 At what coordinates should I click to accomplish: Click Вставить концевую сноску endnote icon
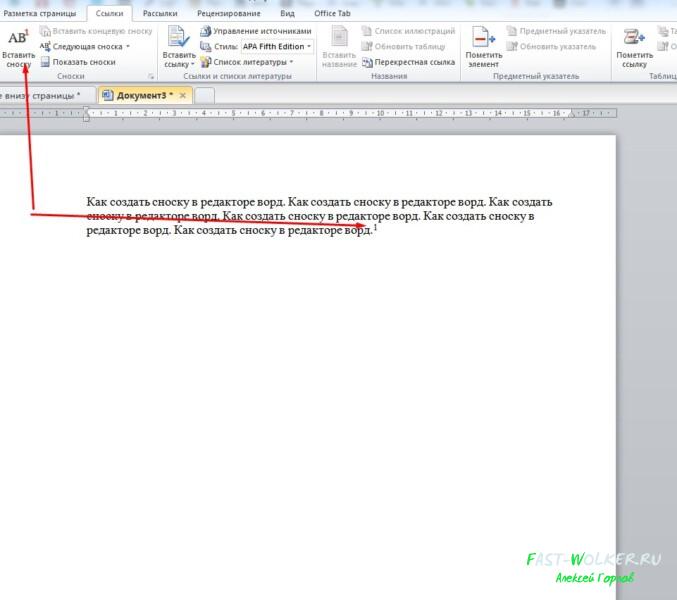pyautogui.click(x=45, y=31)
